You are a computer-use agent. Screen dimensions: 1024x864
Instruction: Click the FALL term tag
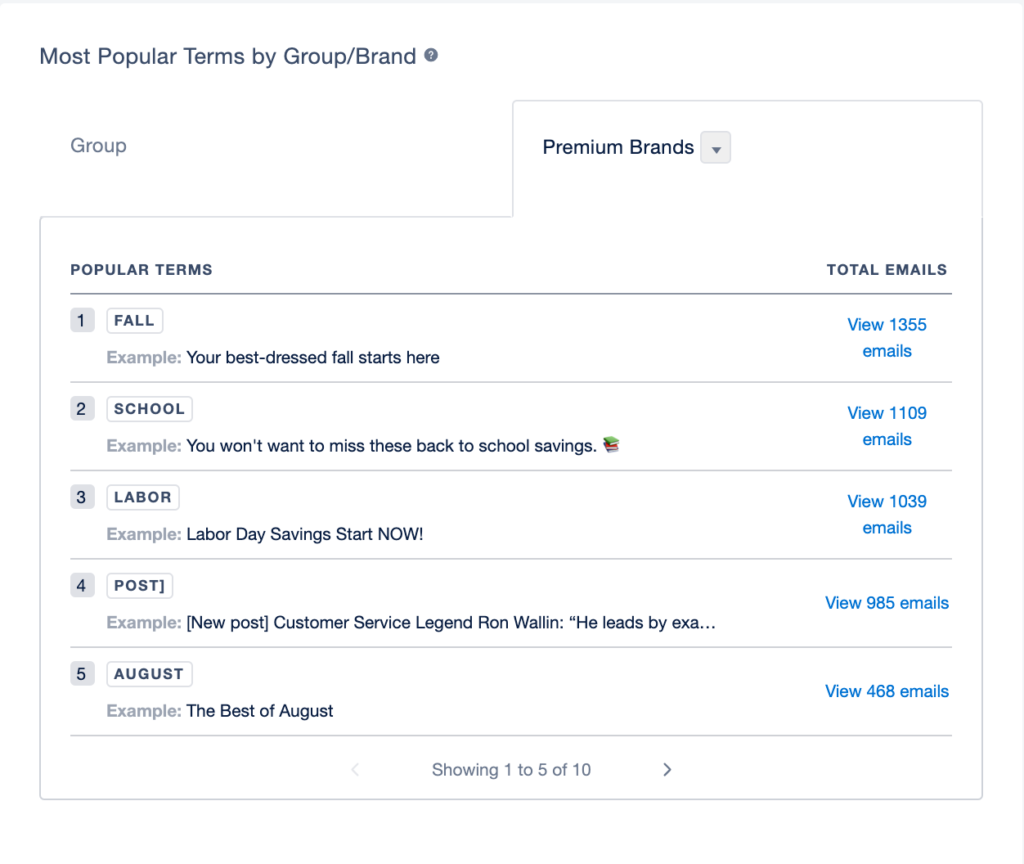pyautogui.click(x=135, y=321)
